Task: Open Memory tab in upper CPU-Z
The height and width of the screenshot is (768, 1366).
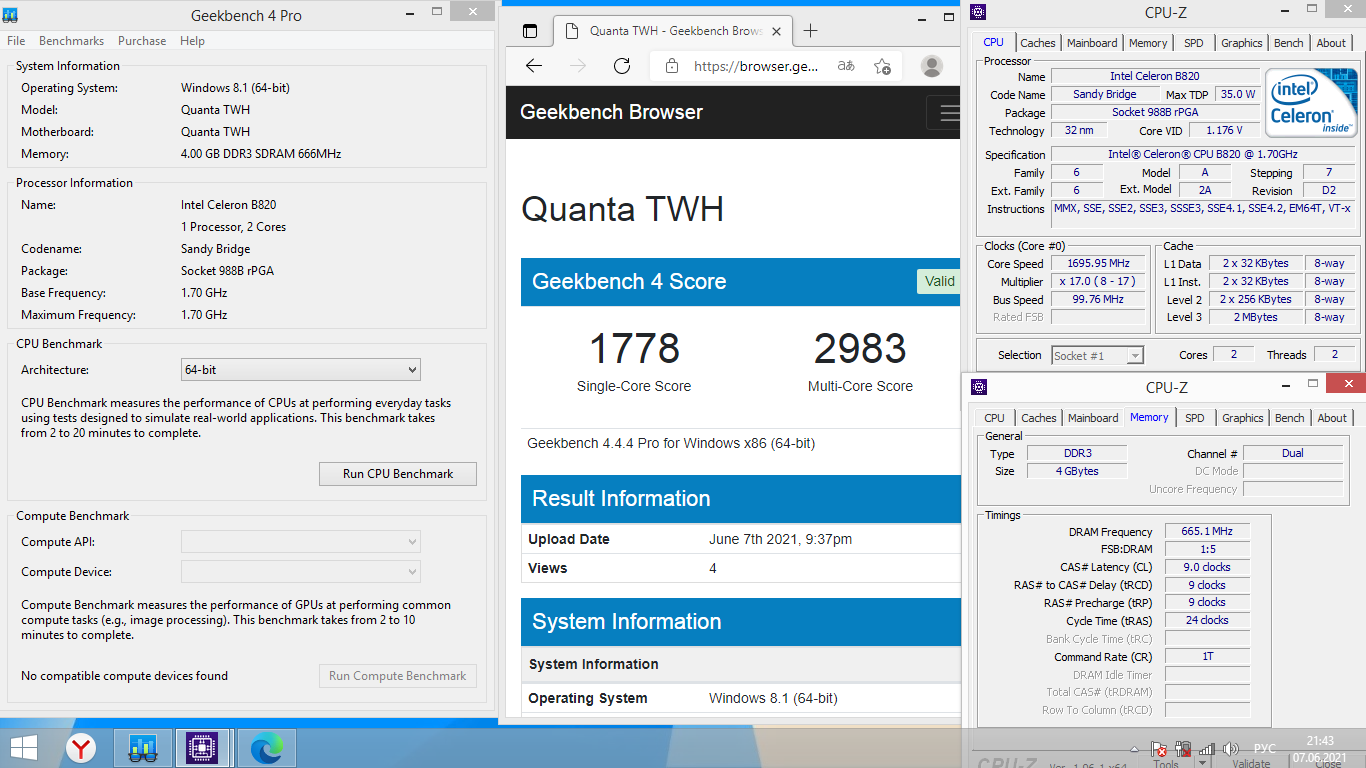Action: (x=1147, y=43)
